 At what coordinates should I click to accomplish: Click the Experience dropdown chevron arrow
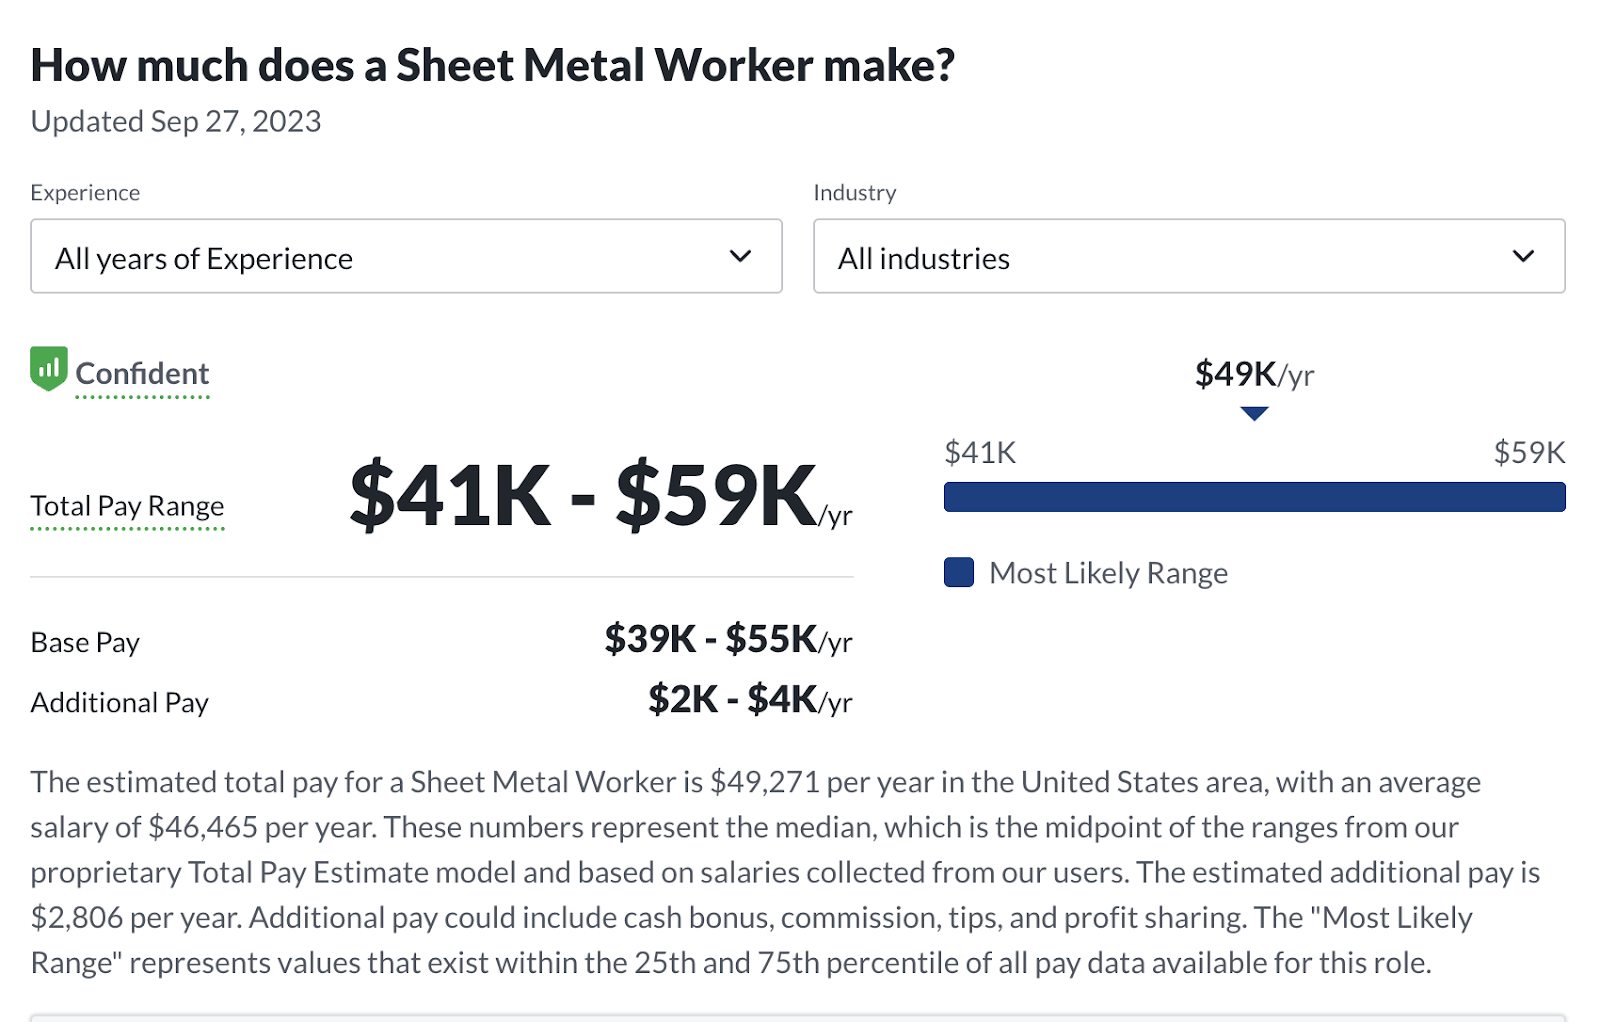coord(740,256)
